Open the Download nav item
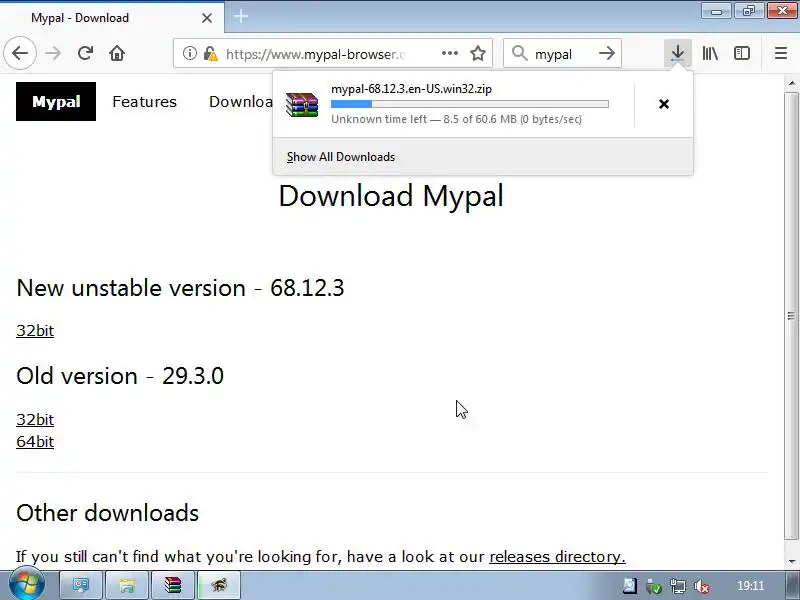Screen dimensions: 800x600 240,102
